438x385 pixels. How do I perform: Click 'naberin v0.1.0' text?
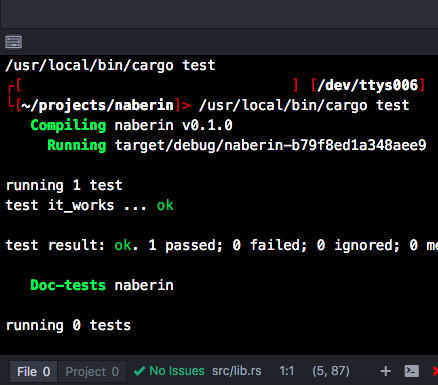(x=173, y=125)
